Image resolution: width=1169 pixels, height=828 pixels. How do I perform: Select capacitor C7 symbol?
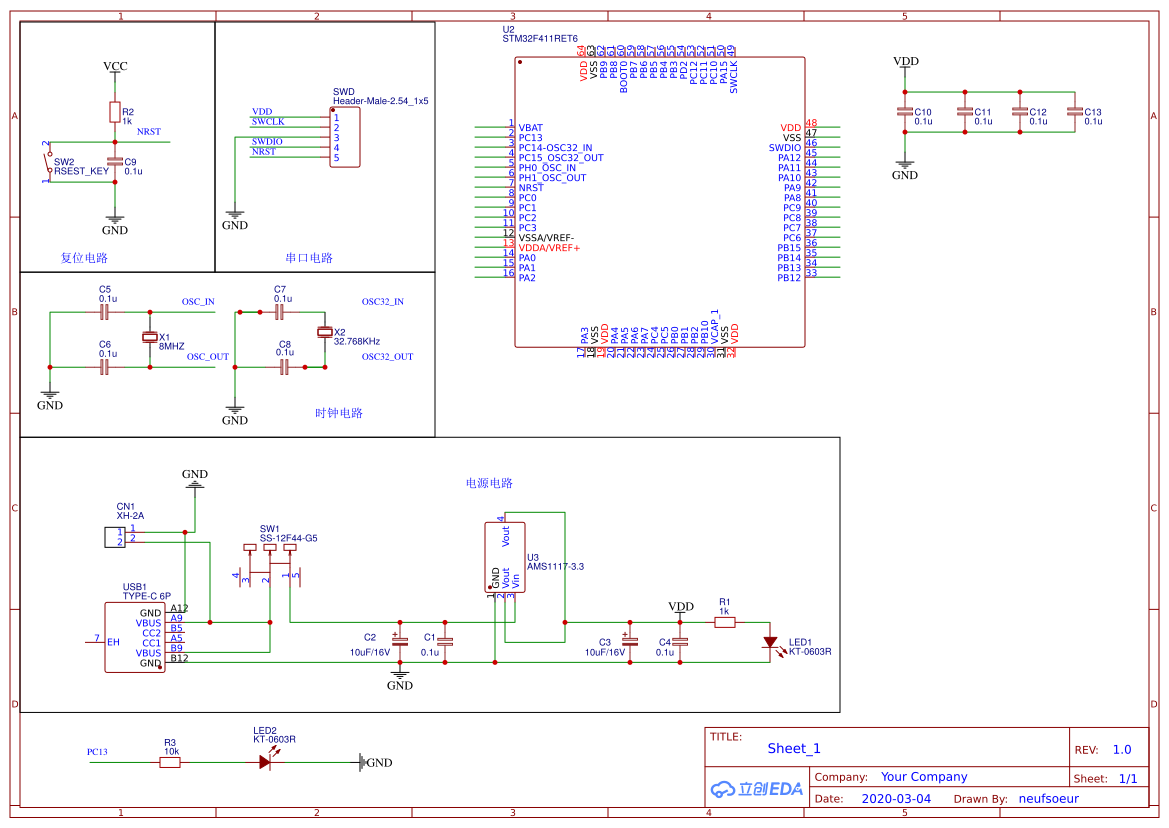(280, 312)
